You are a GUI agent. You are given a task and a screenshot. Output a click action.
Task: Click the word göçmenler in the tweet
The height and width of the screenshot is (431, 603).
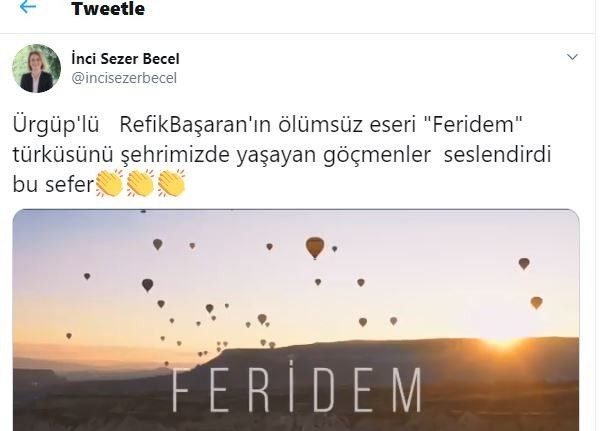(377, 156)
